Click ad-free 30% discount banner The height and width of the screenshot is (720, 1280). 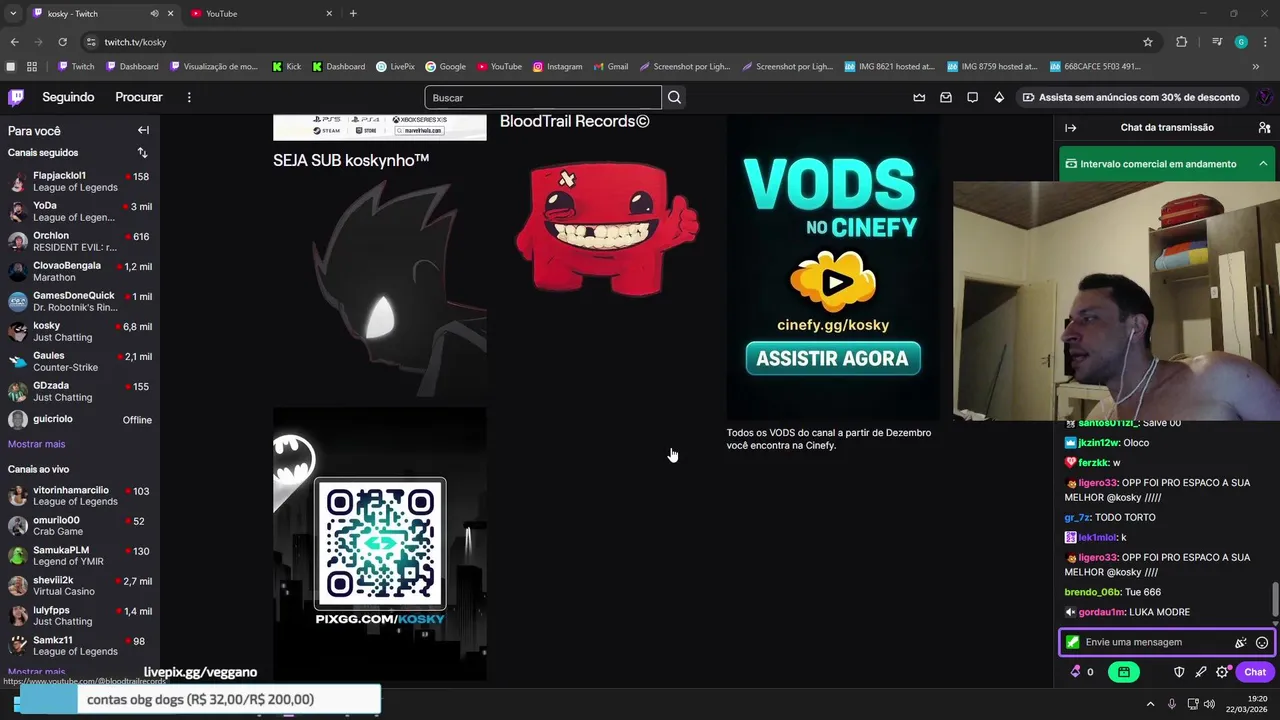coord(1131,97)
